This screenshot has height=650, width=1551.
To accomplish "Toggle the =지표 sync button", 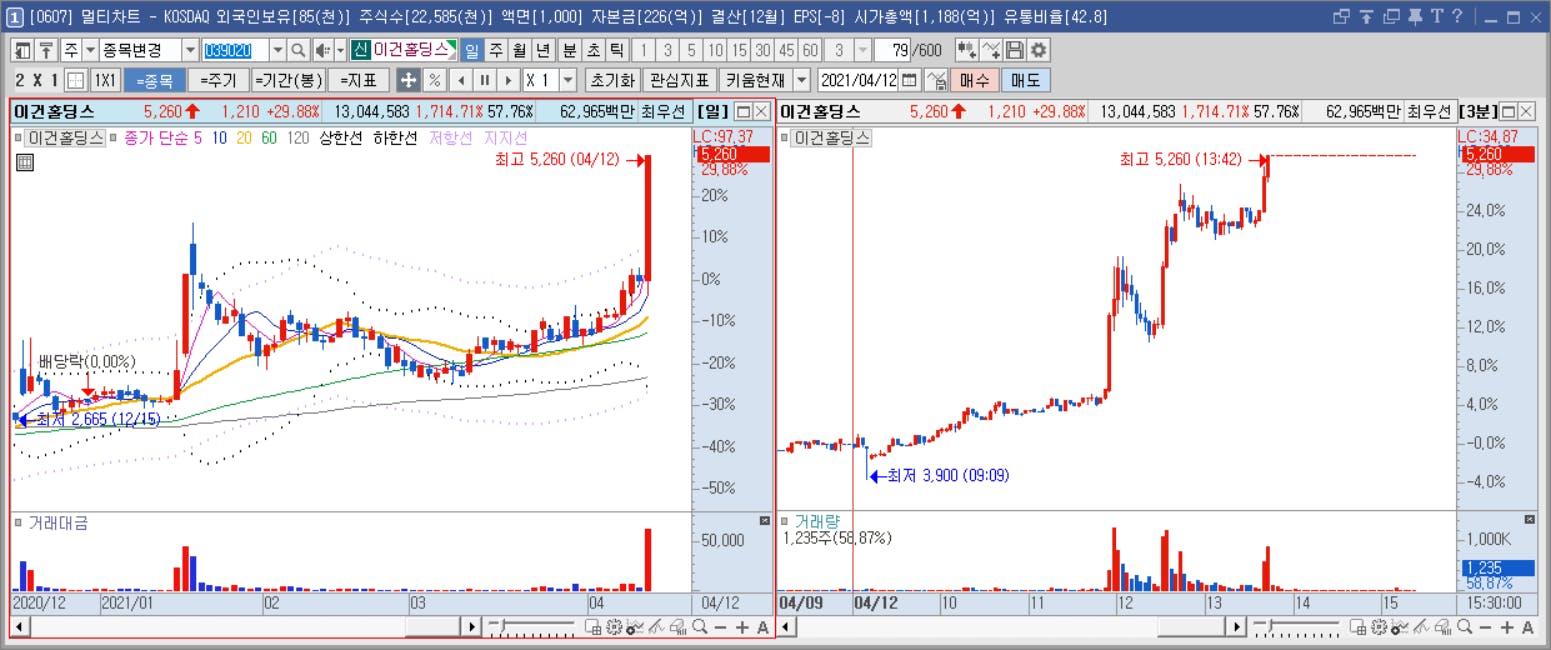I will point(358,80).
